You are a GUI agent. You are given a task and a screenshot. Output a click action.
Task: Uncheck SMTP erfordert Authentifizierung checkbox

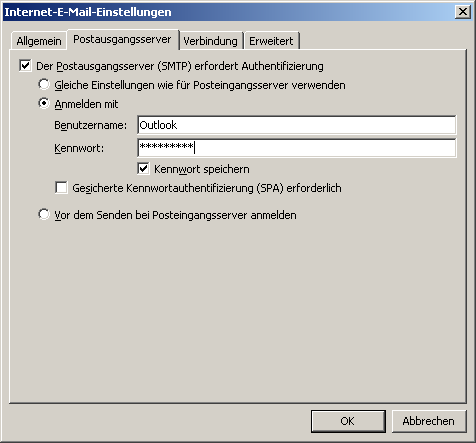pyautogui.click(x=25, y=66)
